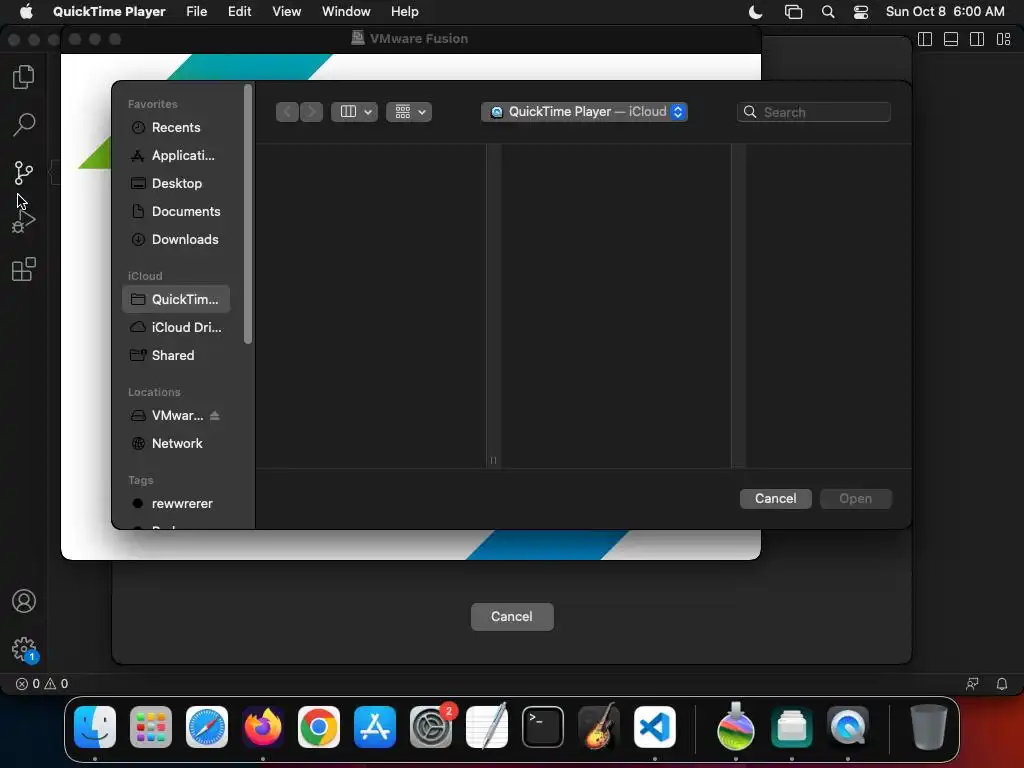Screen dimensions: 1024x768
Task: Open System Settings from the Dock
Action: point(431,727)
